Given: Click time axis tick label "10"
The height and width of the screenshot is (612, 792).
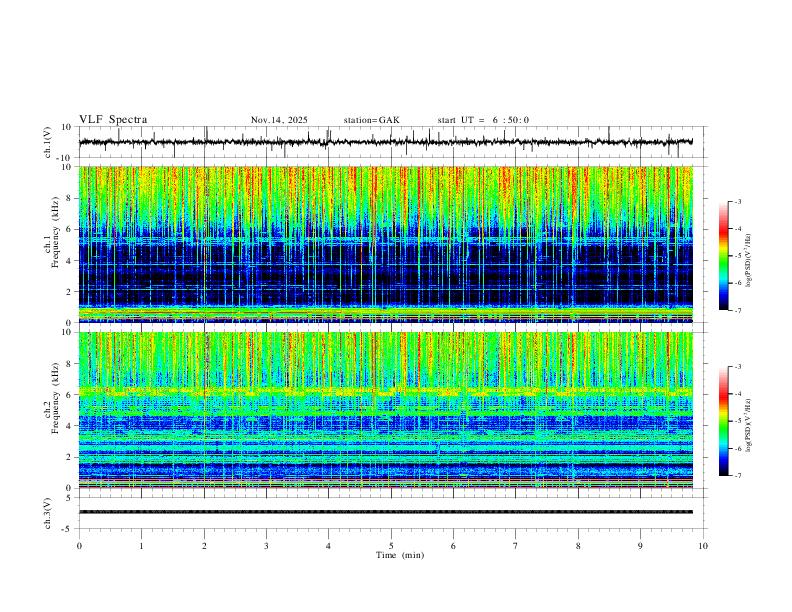Looking at the screenshot, I should [703, 546].
